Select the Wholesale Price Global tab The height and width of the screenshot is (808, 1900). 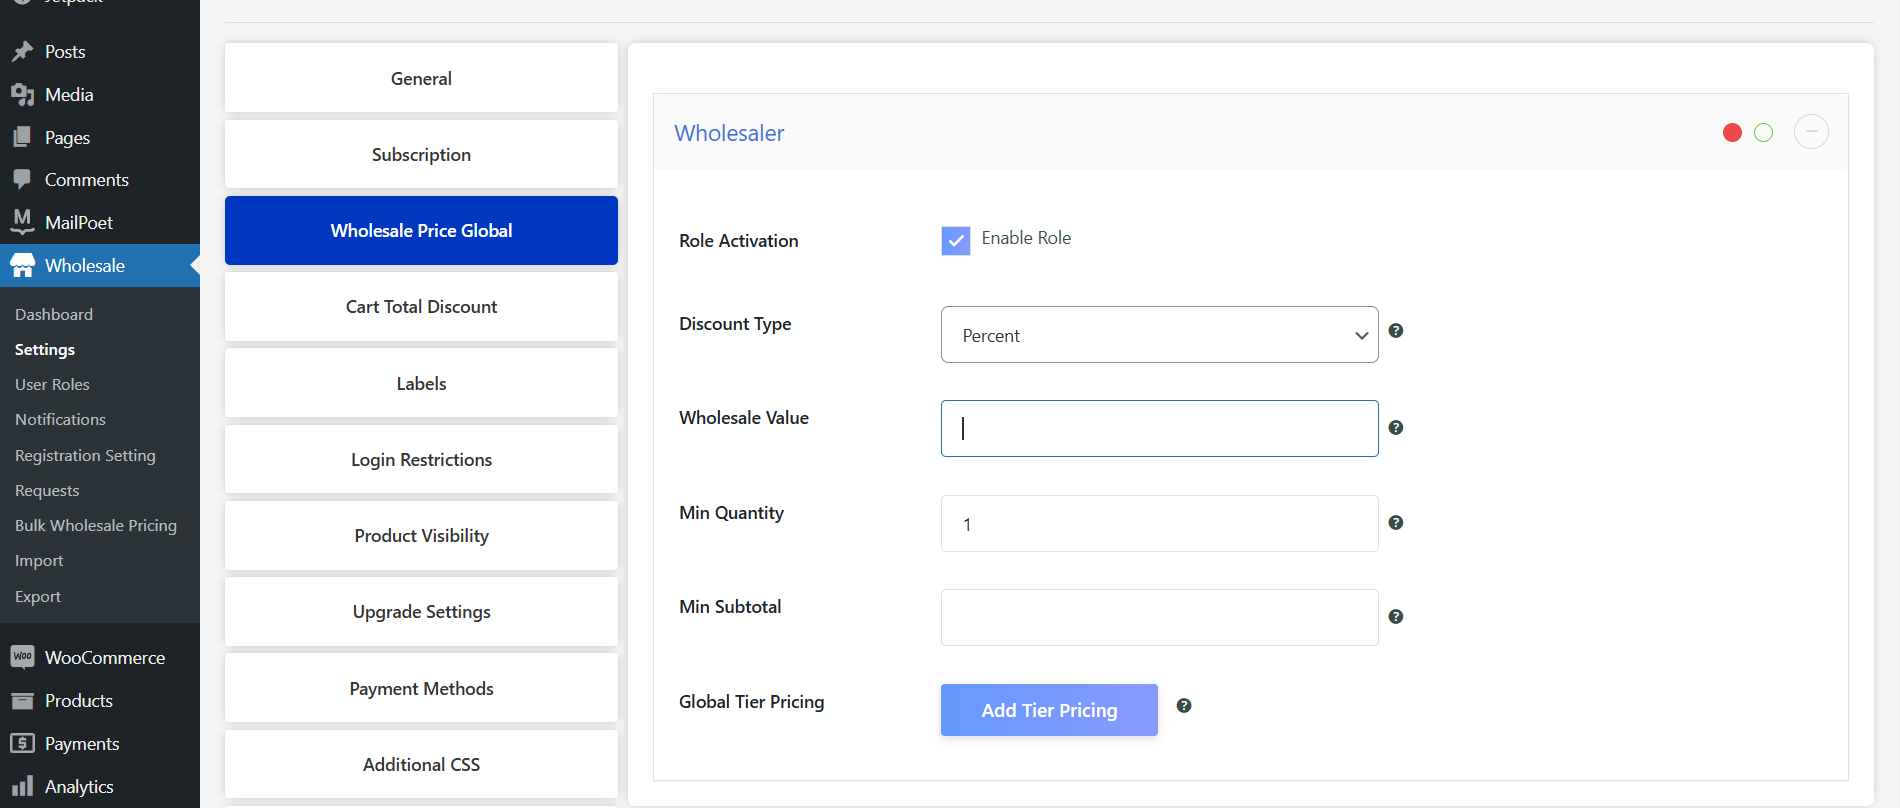click(421, 230)
